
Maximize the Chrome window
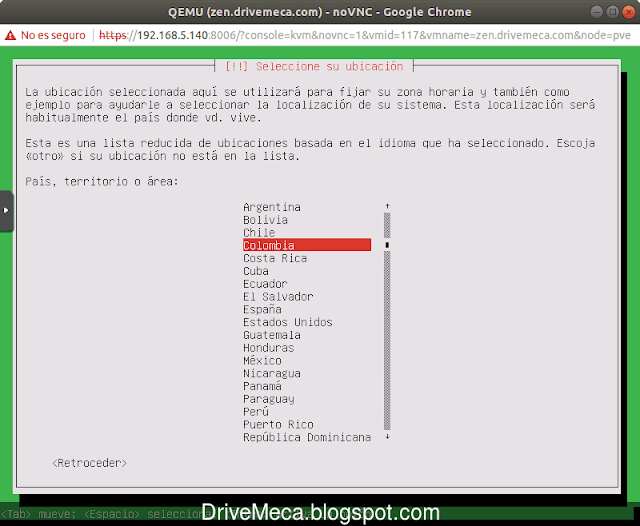click(x=612, y=12)
